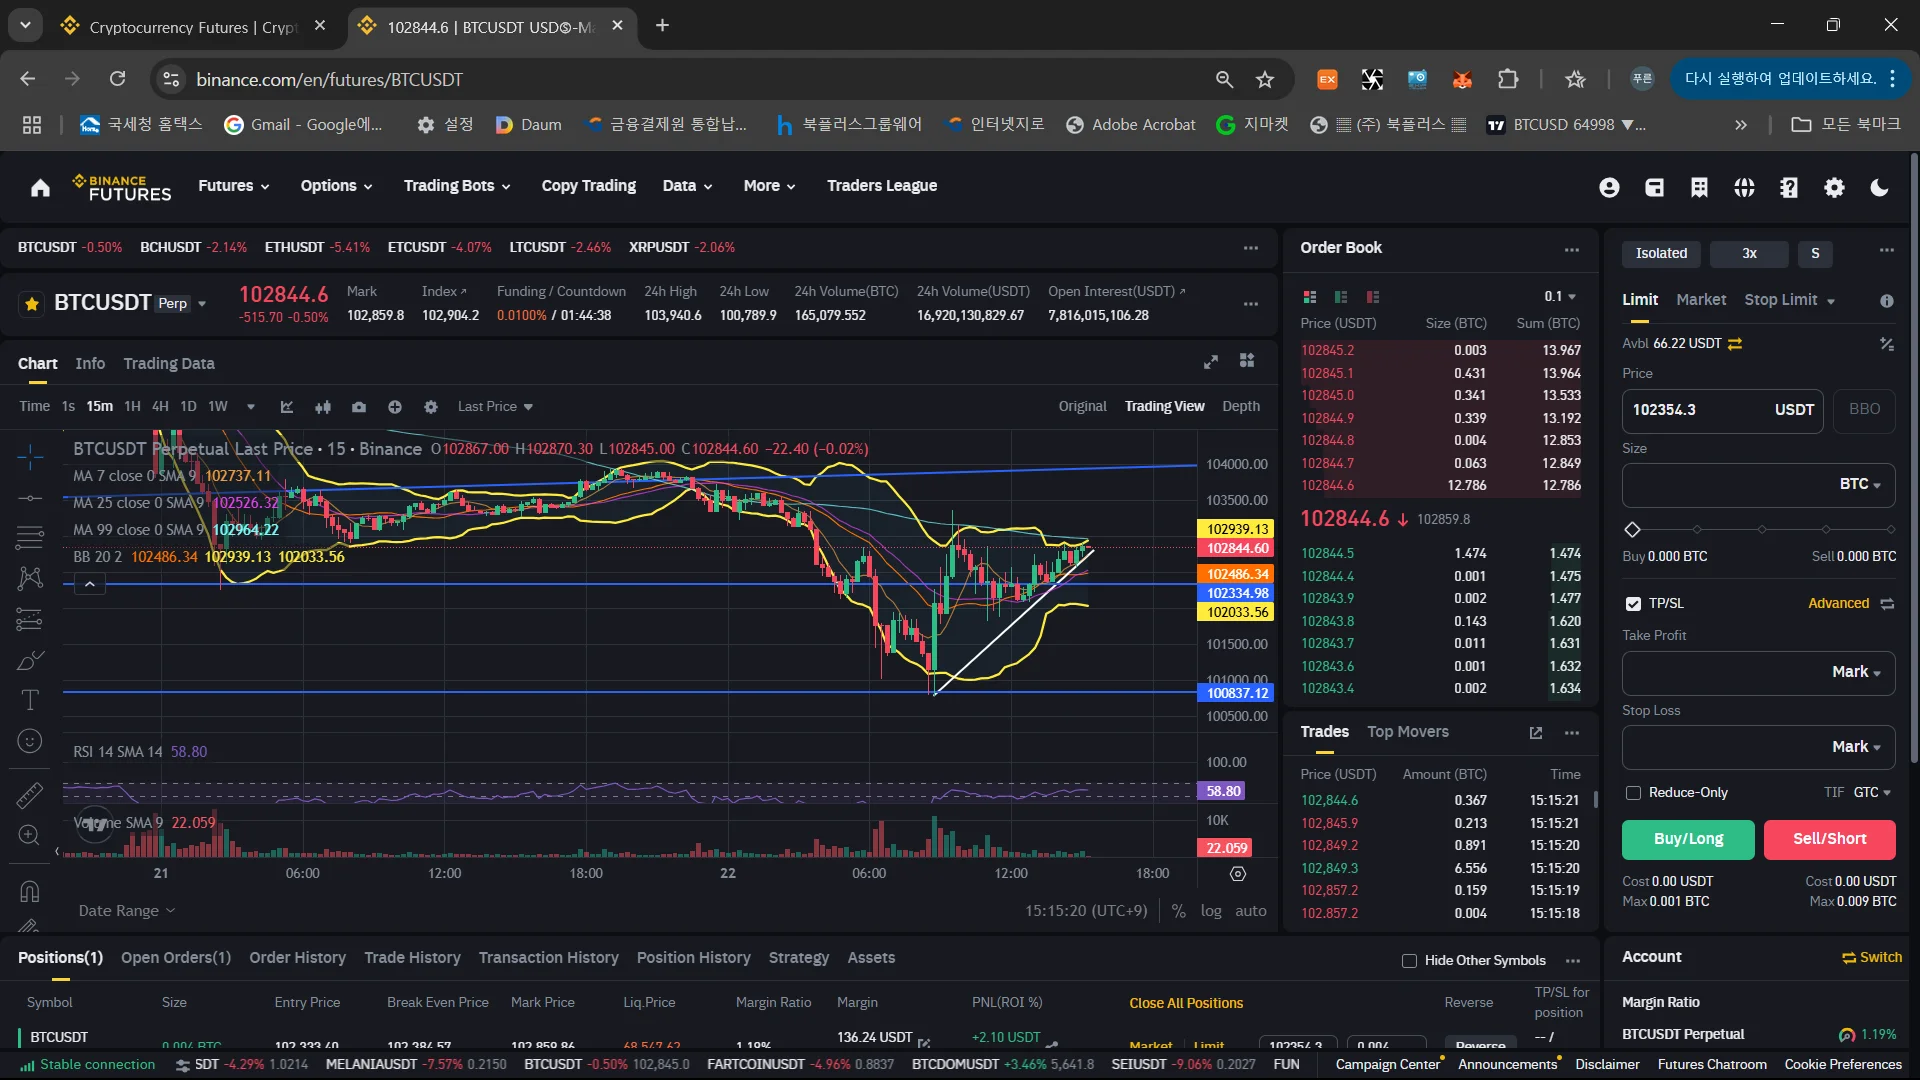Select the text drawing tool
This screenshot has height=1080, width=1920.
(x=30, y=700)
